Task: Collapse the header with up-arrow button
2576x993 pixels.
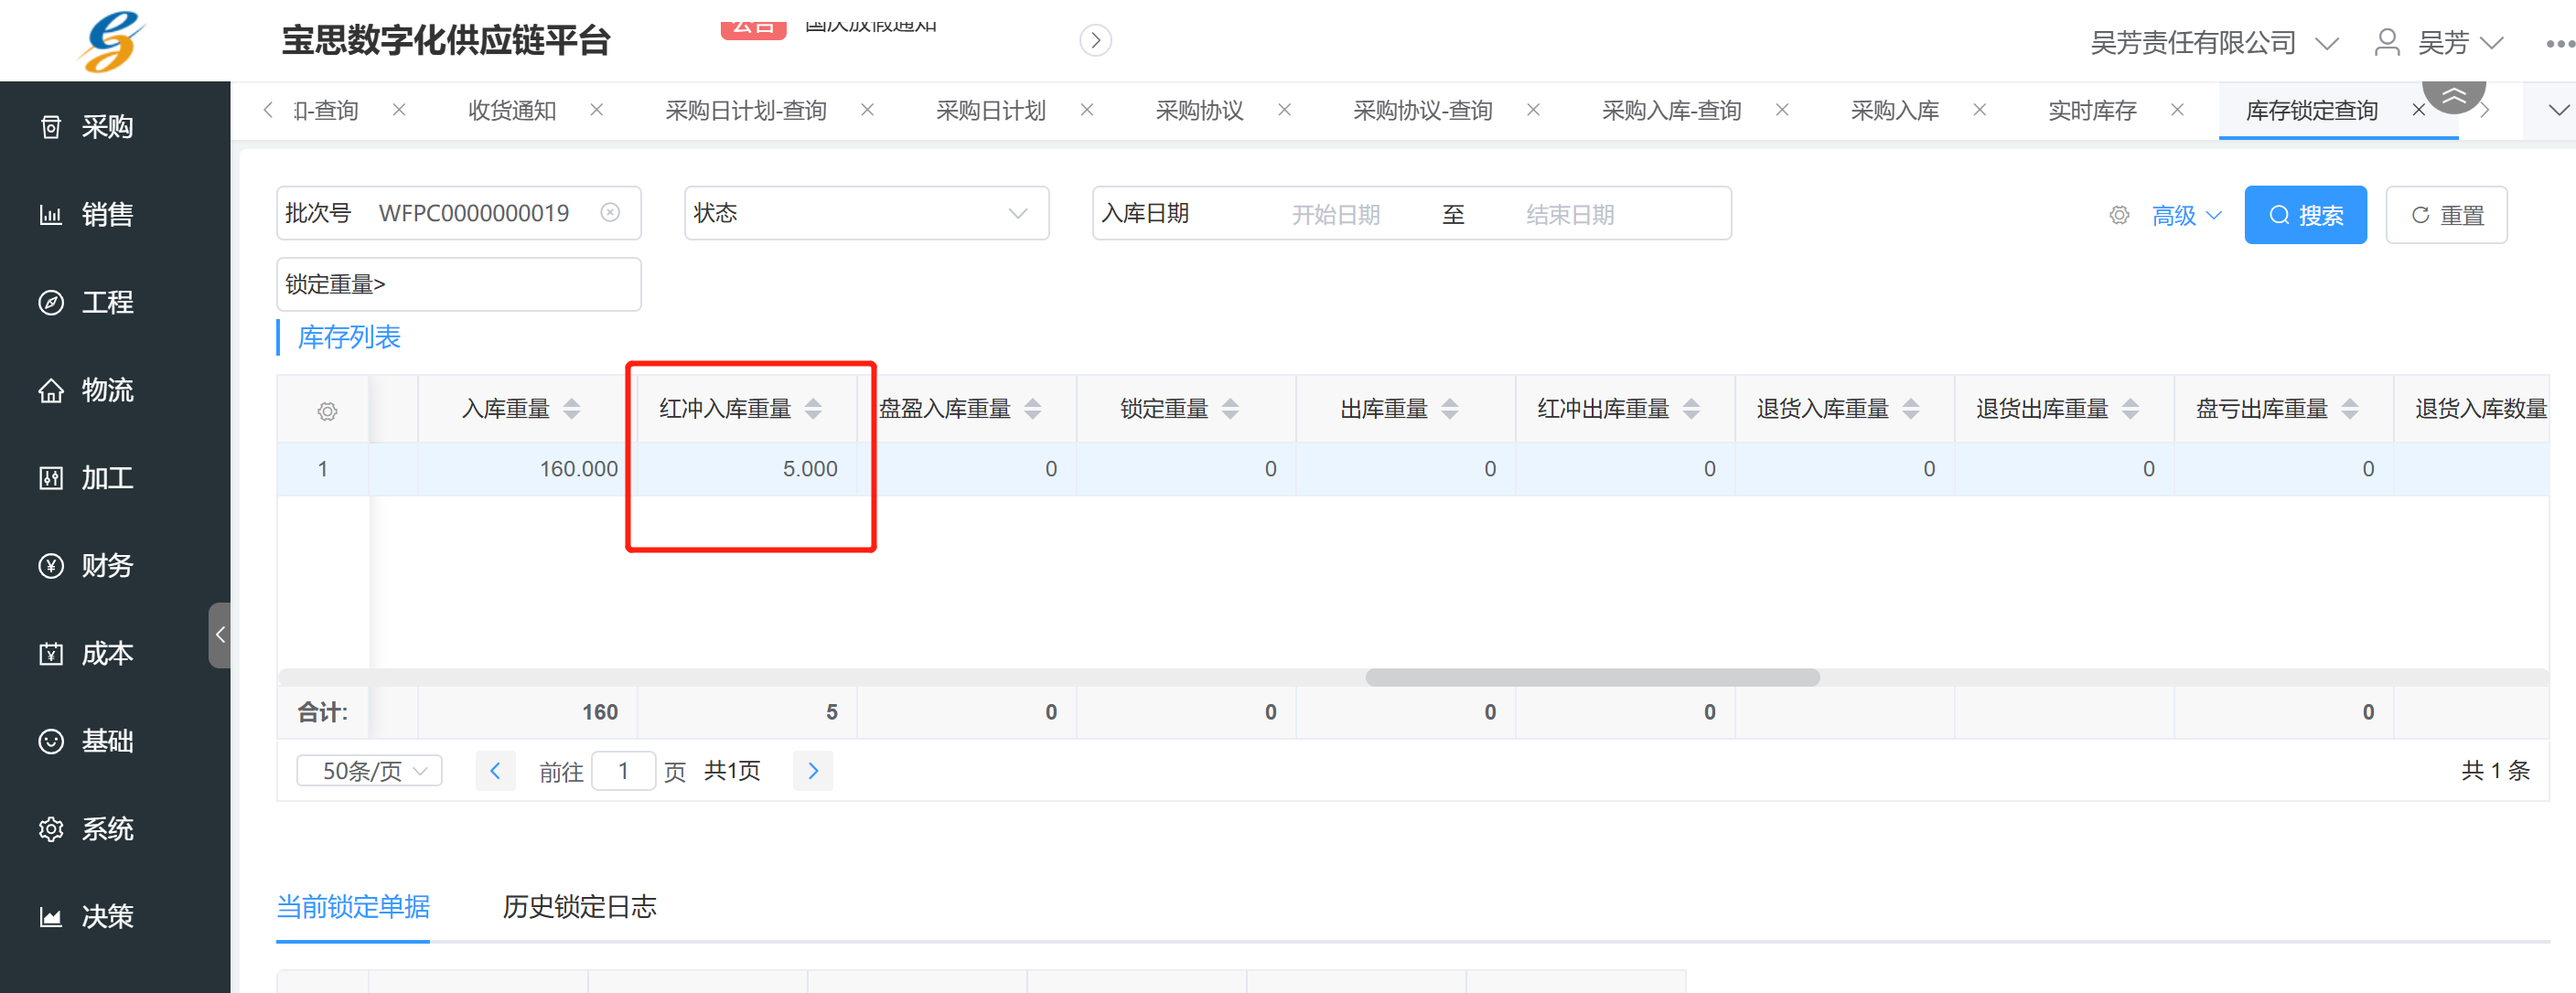Action: point(2454,95)
